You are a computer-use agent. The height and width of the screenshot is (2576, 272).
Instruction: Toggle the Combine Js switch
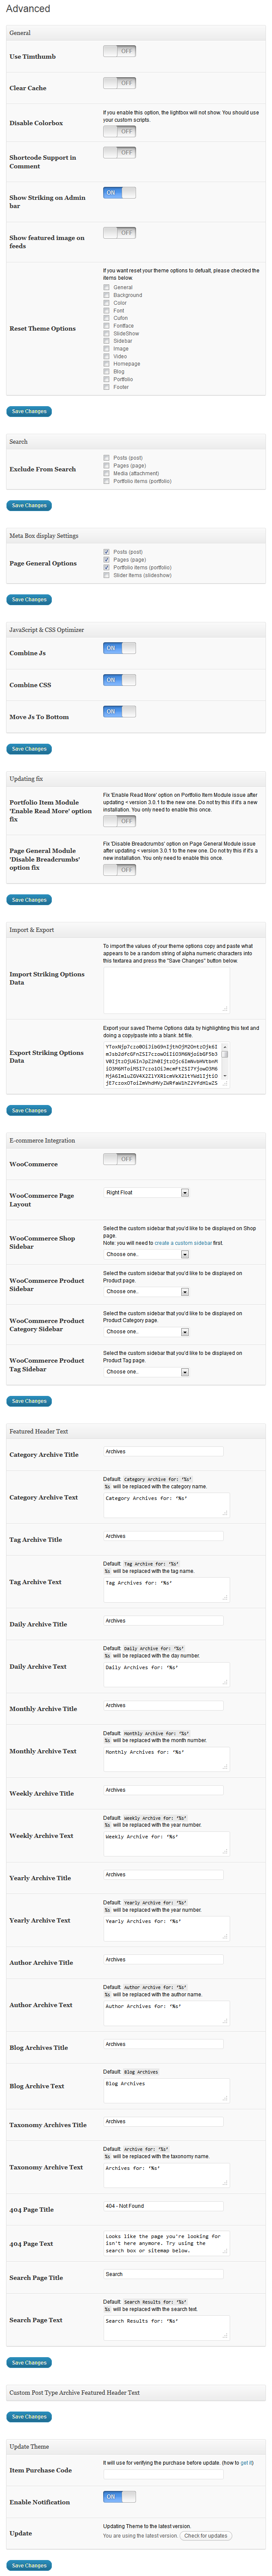[x=119, y=648]
